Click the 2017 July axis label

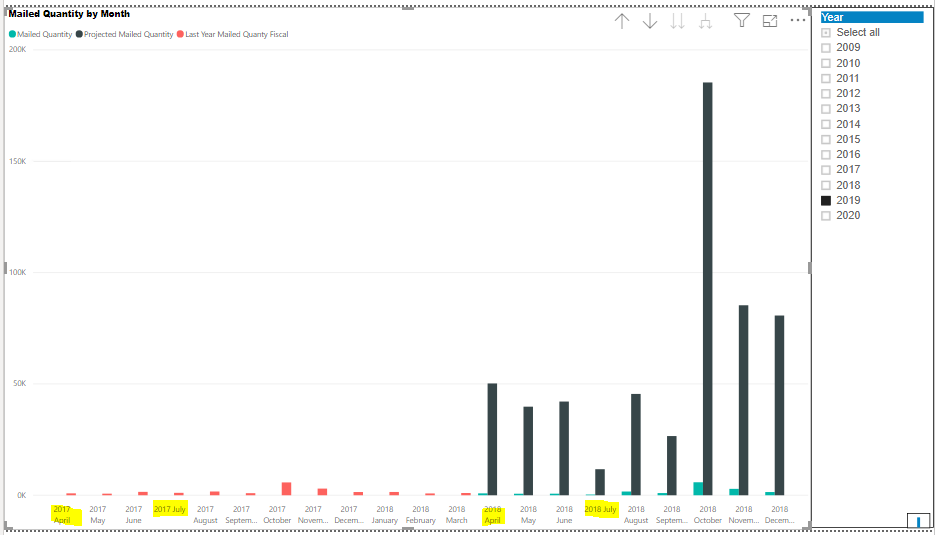[x=170, y=509]
